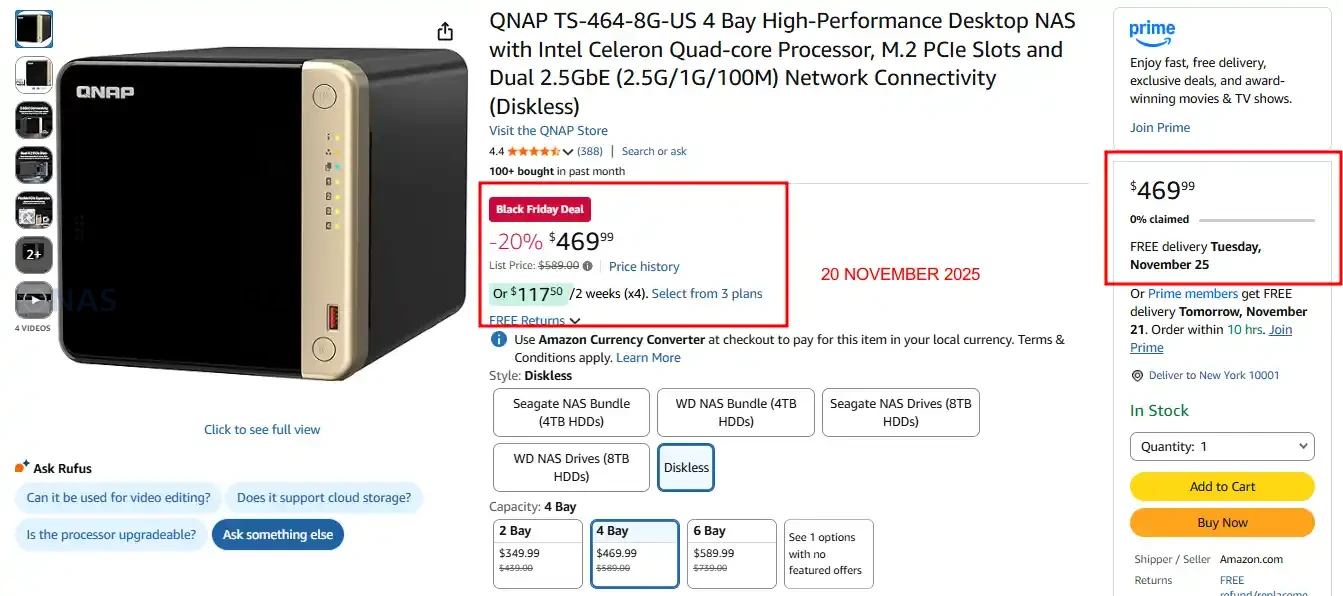Viewport: 1343px width, 596px height.
Task: Click the share icon above product image
Action: [x=445, y=31]
